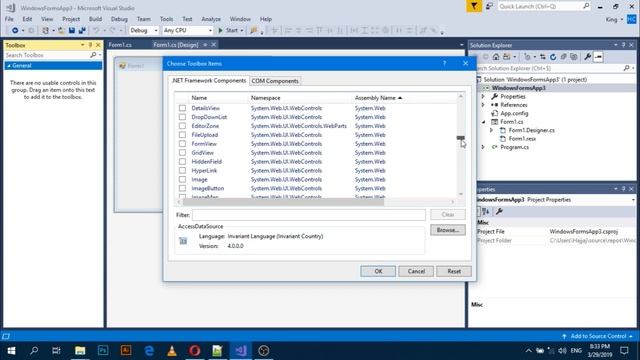The height and width of the screenshot is (360, 640).
Task: Click the New Project toolbar icon
Action: pyautogui.click(x=45, y=31)
